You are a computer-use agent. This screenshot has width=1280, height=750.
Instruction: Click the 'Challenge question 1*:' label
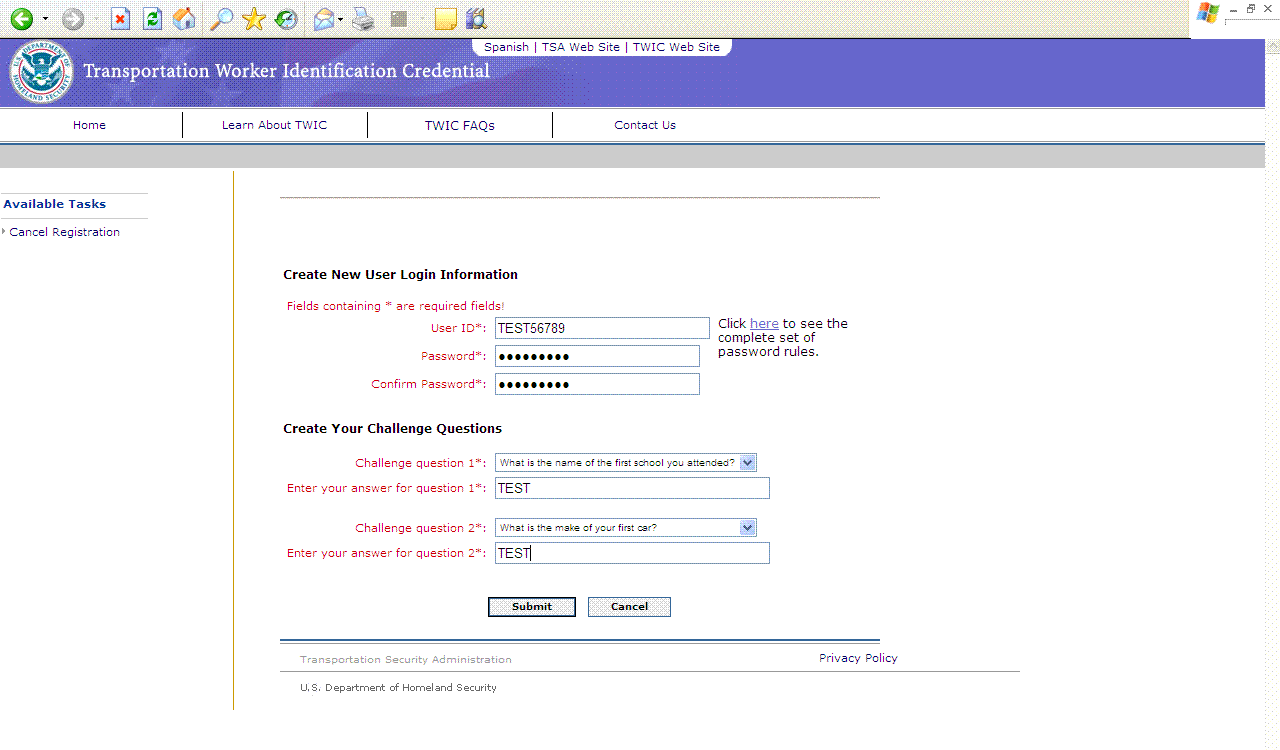421,463
